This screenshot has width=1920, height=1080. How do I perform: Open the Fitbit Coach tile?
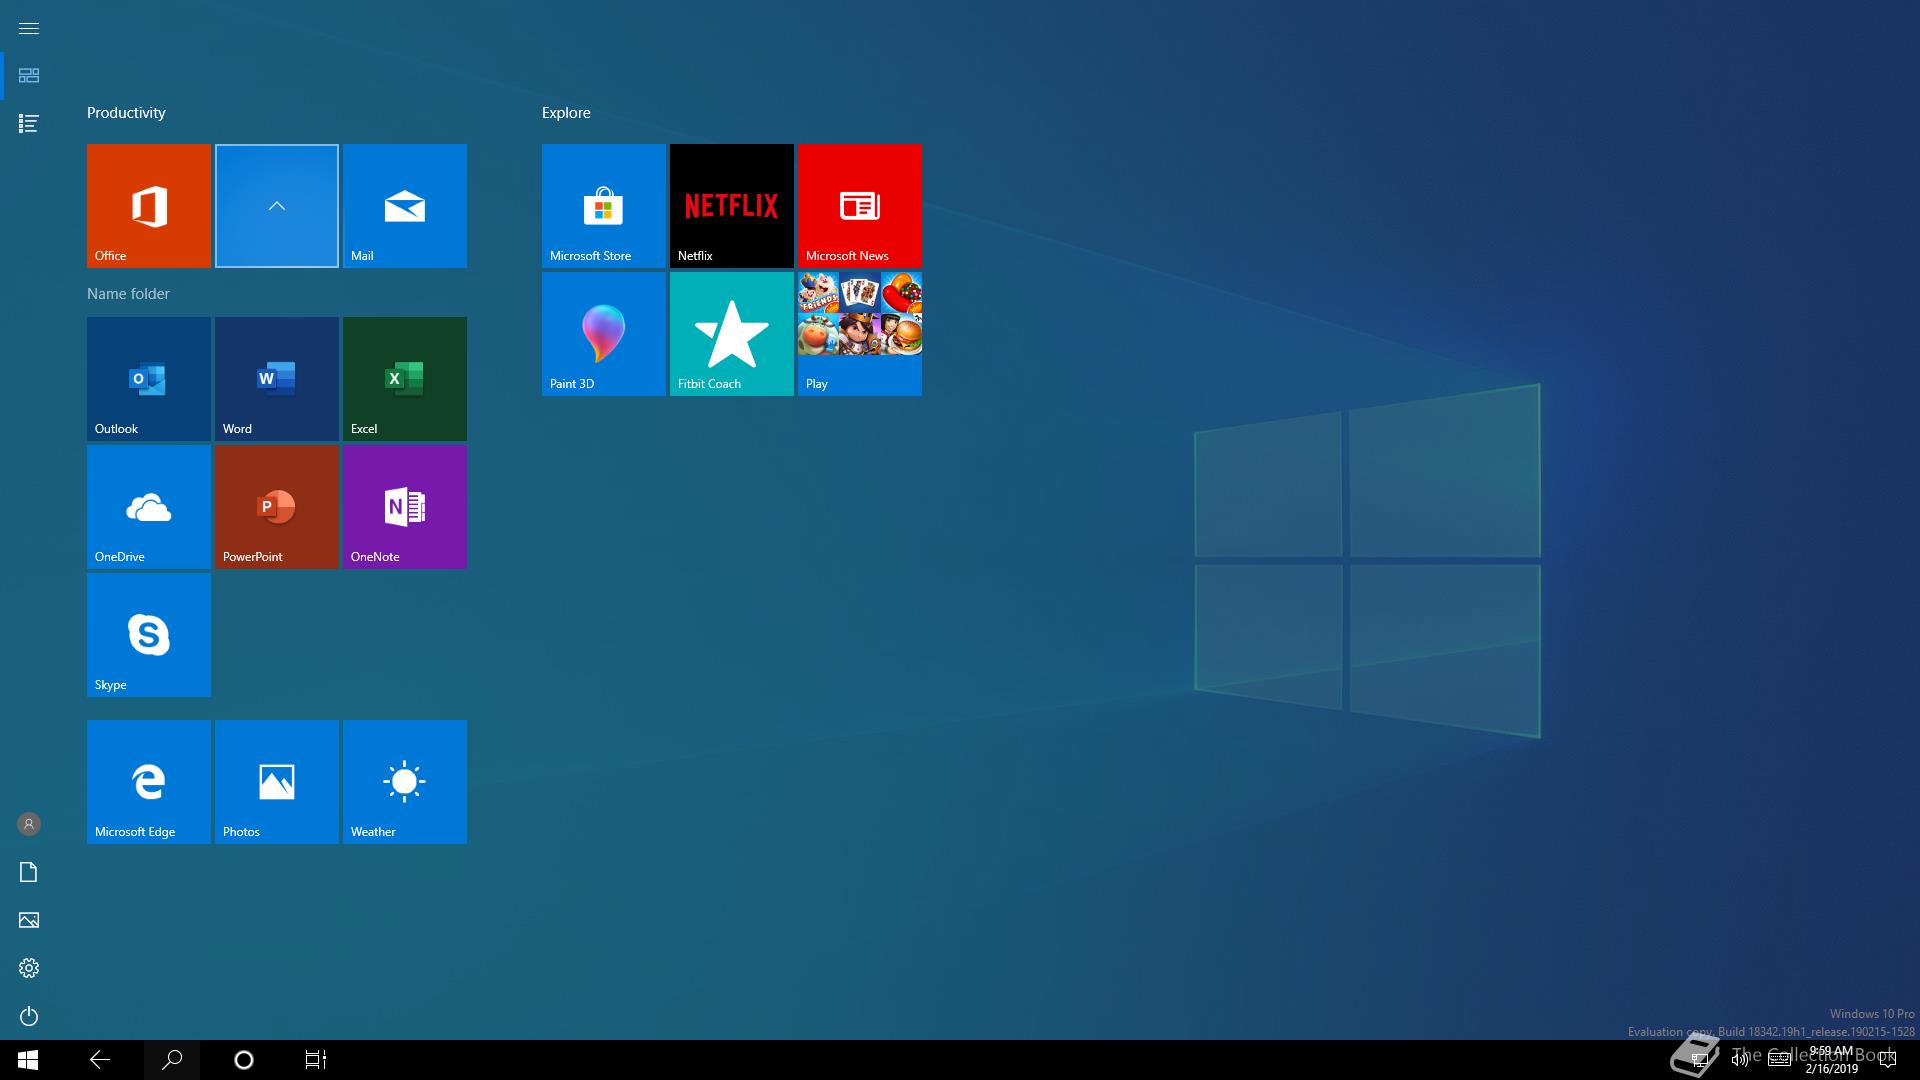(732, 334)
